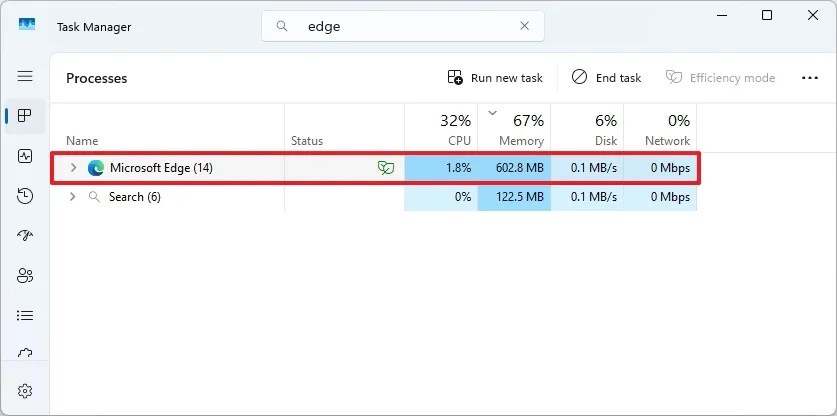Click the 602.8 MB memory value
Viewport: 837px width, 416px height.
[520, 168]
